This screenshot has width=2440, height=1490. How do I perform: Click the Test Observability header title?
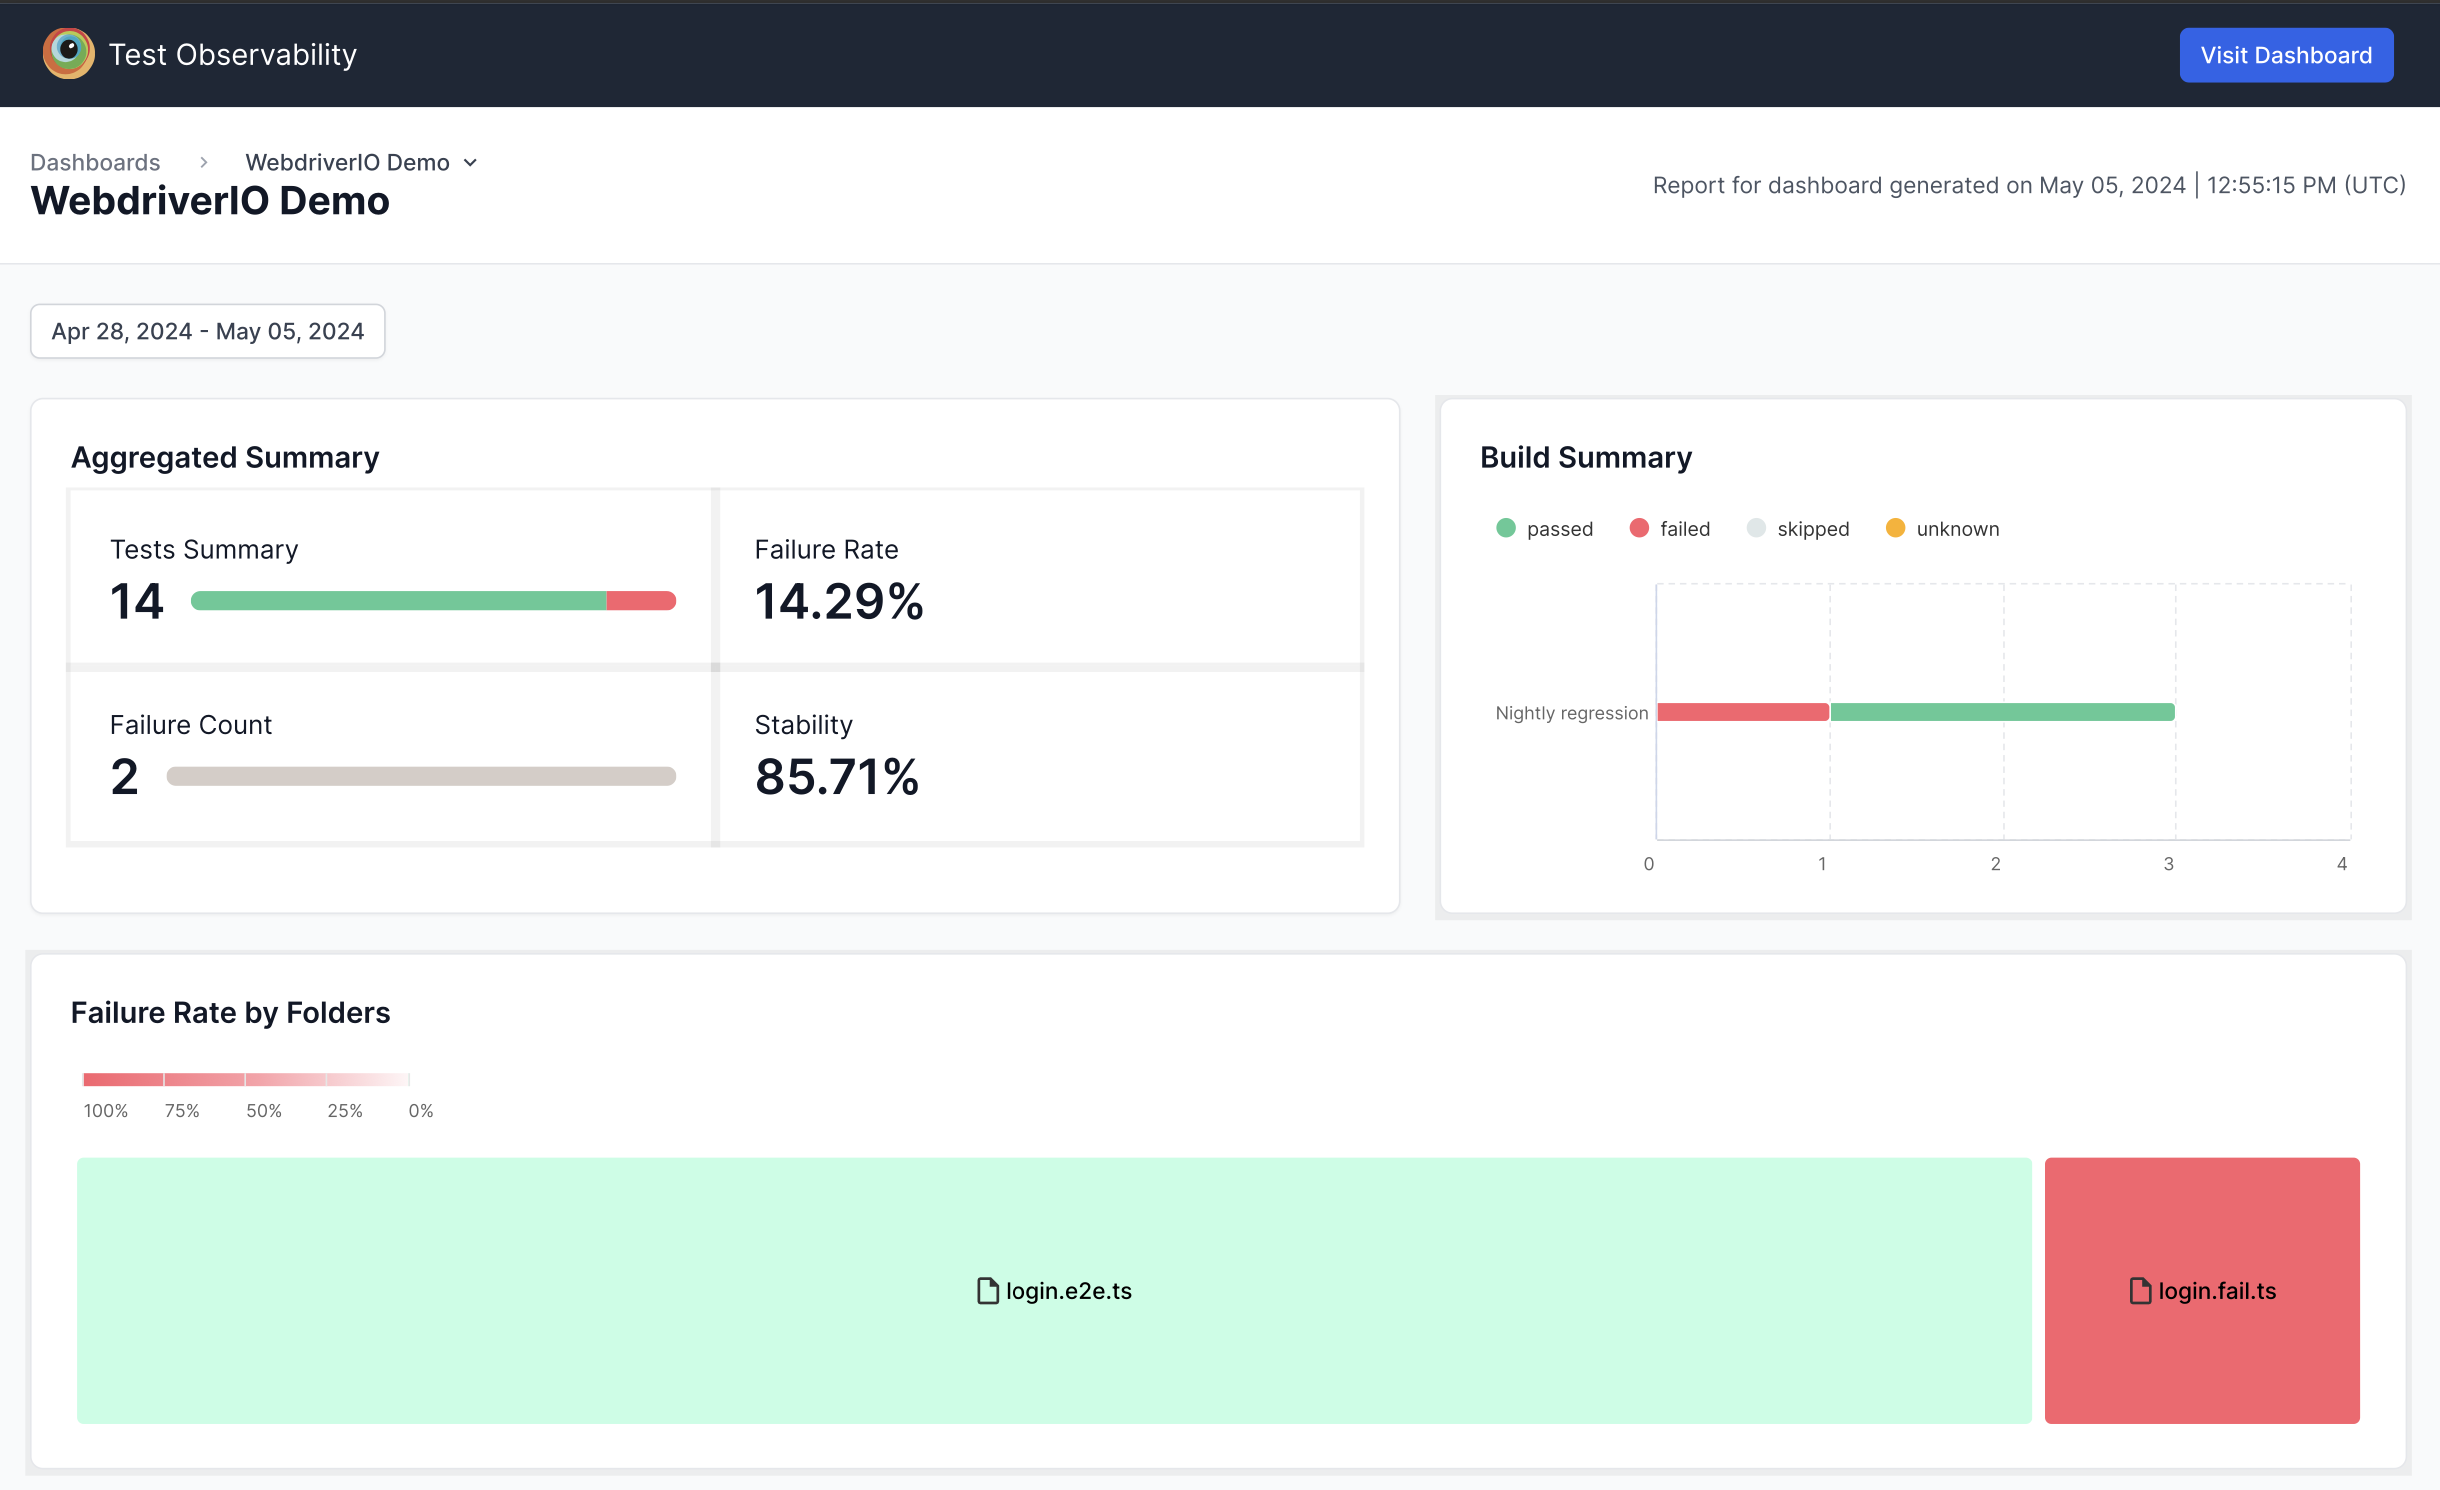coord(232,54)
